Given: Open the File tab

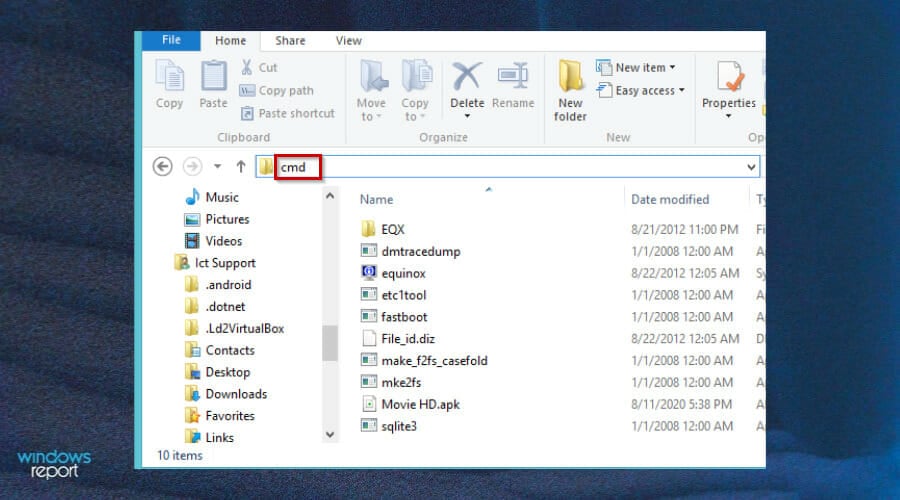Looking at the screenshot, I should (x=171, y=40).
